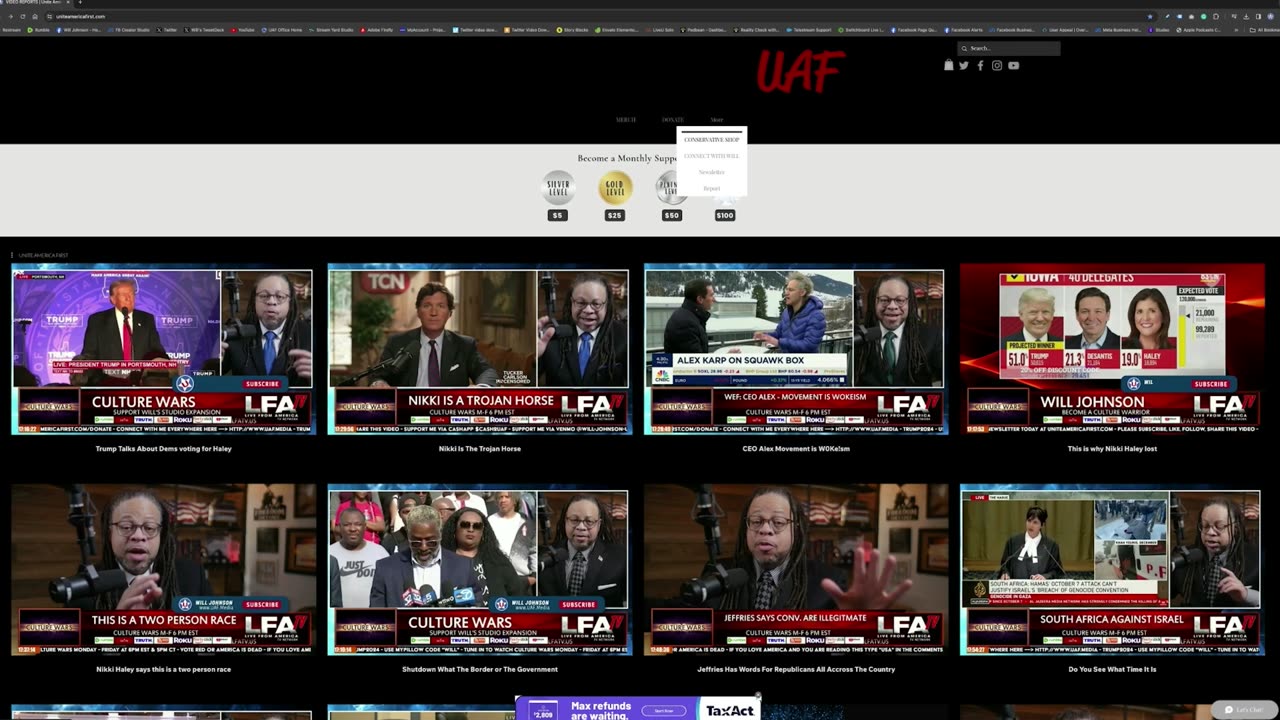Click the $100 donation button
Screen dimensions: 1280x720
coord(725,215)
